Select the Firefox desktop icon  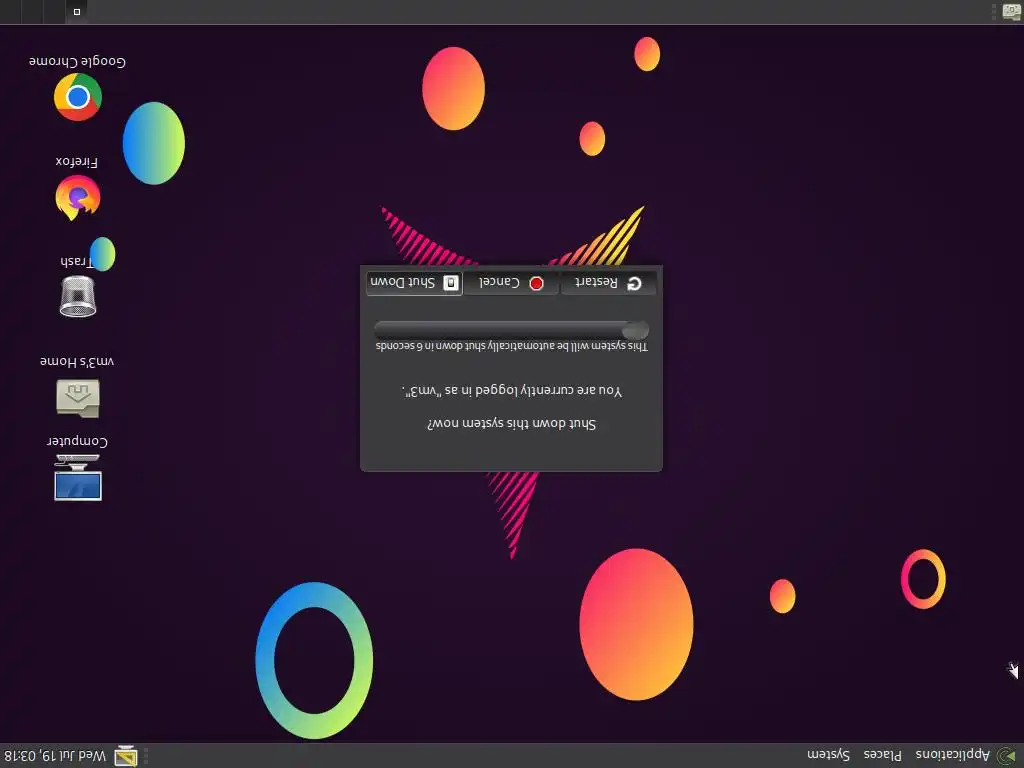pos(78,197)
